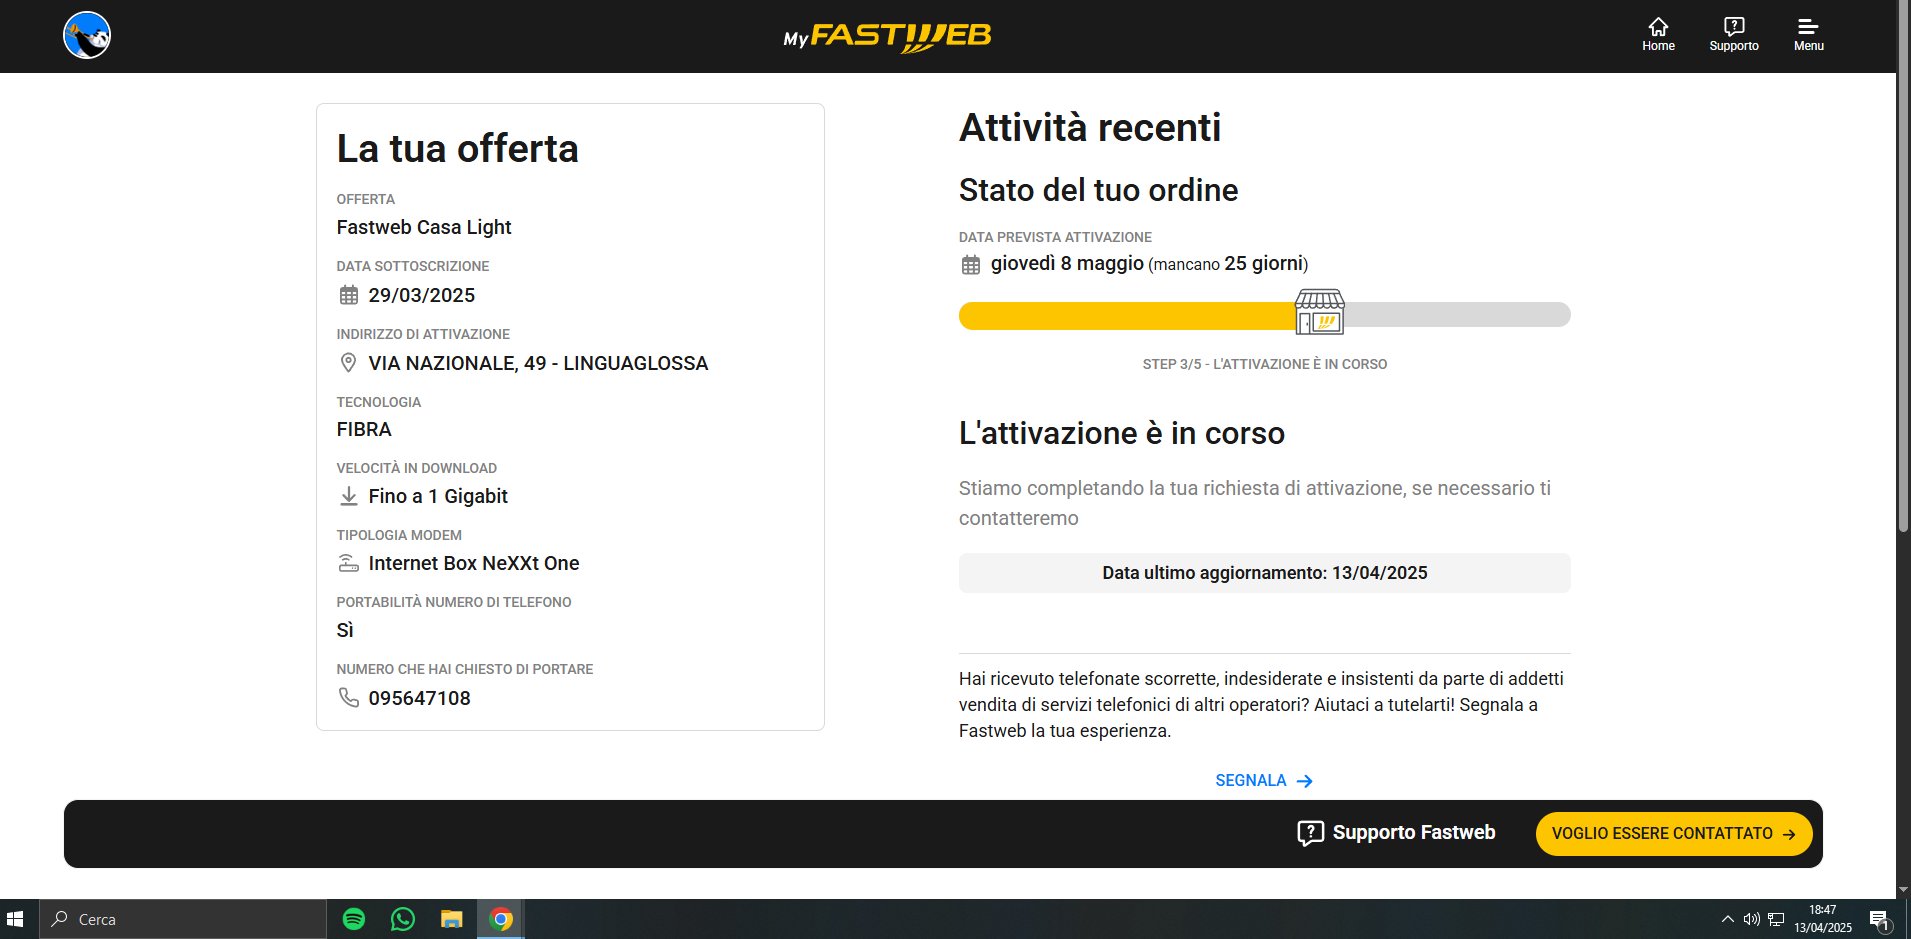The height and width of the screenshot is (939, 1911).
Task: Click the STEP 3/5 status text
Action: pyautogui.click(x=1264, y=364)
